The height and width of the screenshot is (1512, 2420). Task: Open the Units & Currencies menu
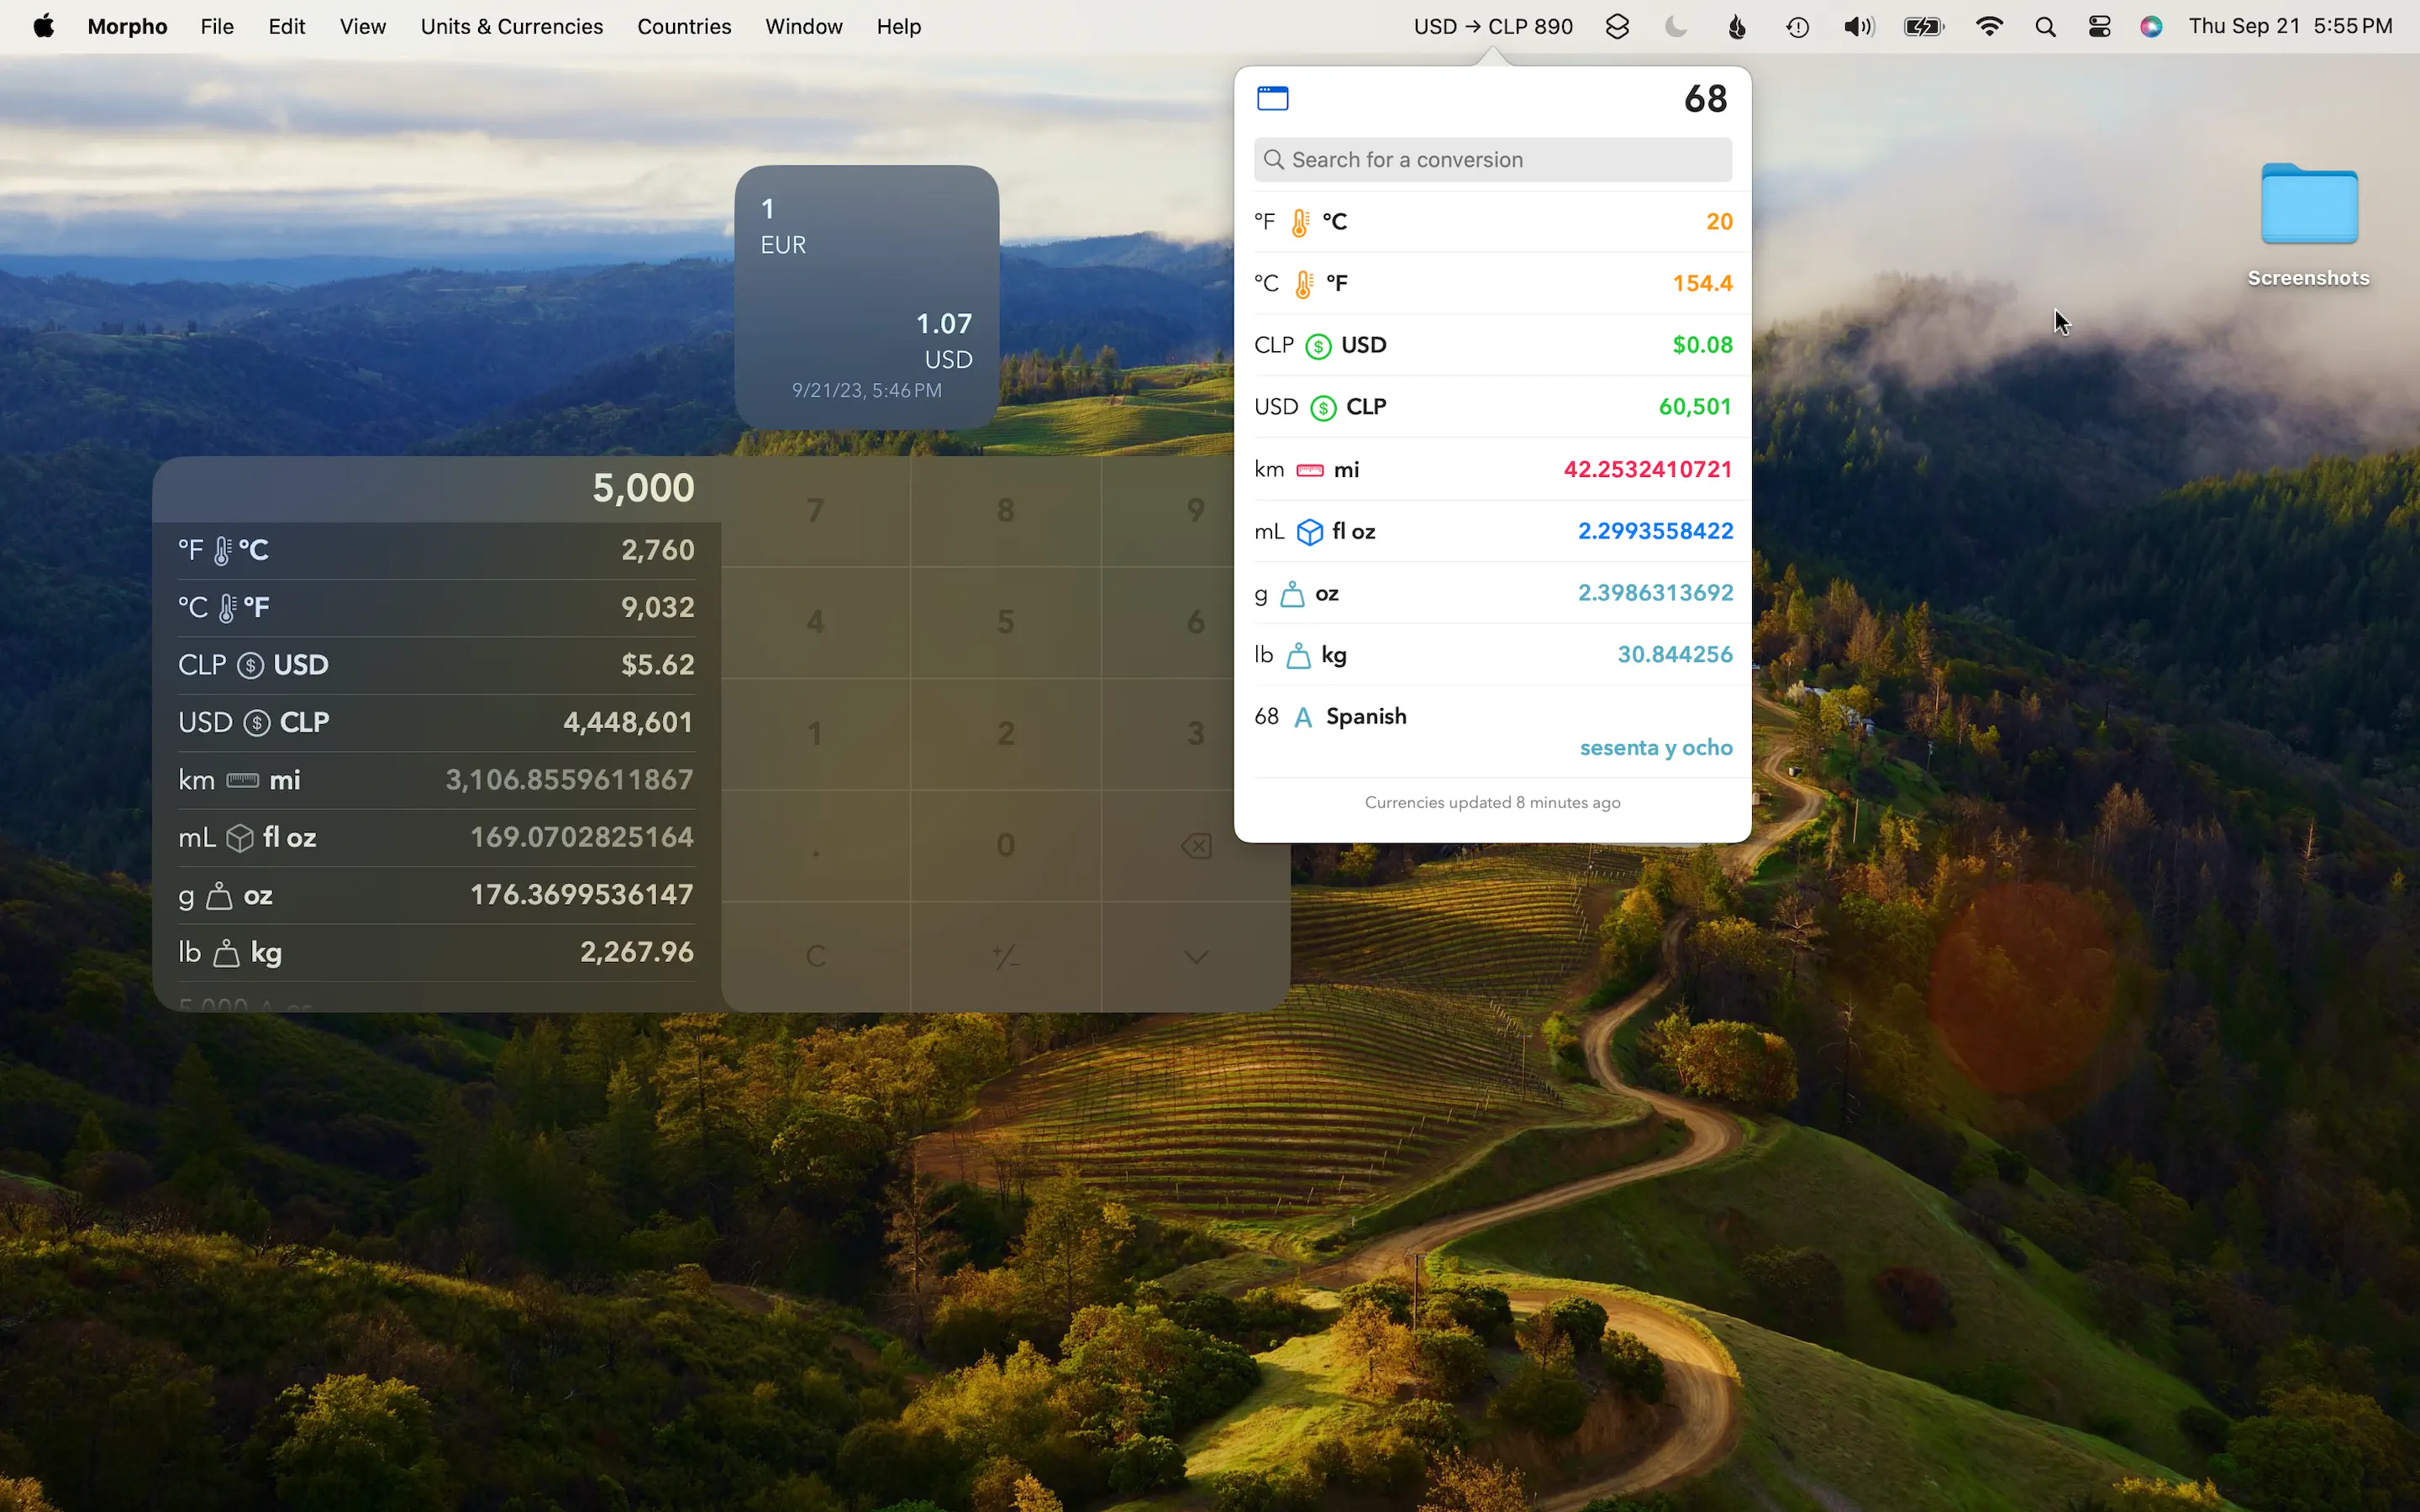pyautogui.click(x=511, y=27)
